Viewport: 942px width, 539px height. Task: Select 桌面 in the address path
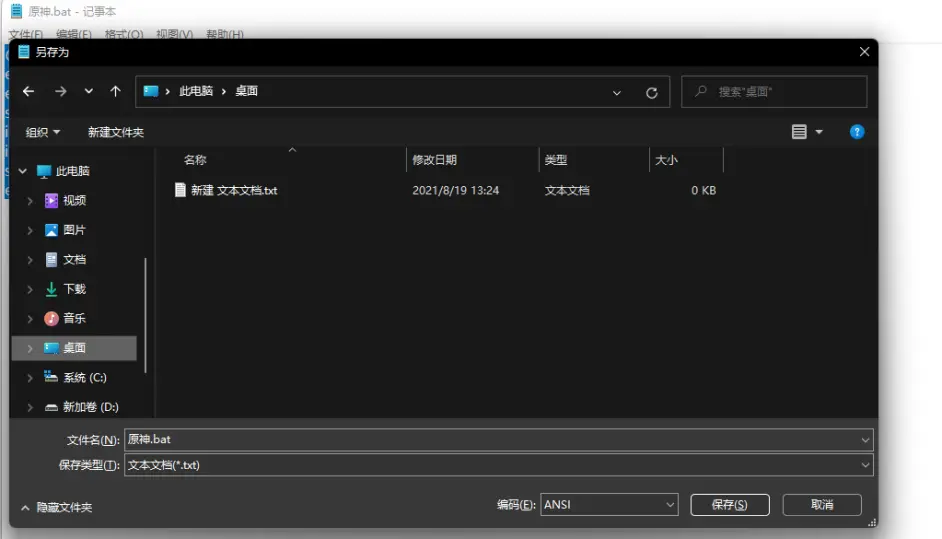tap(246, 91)
